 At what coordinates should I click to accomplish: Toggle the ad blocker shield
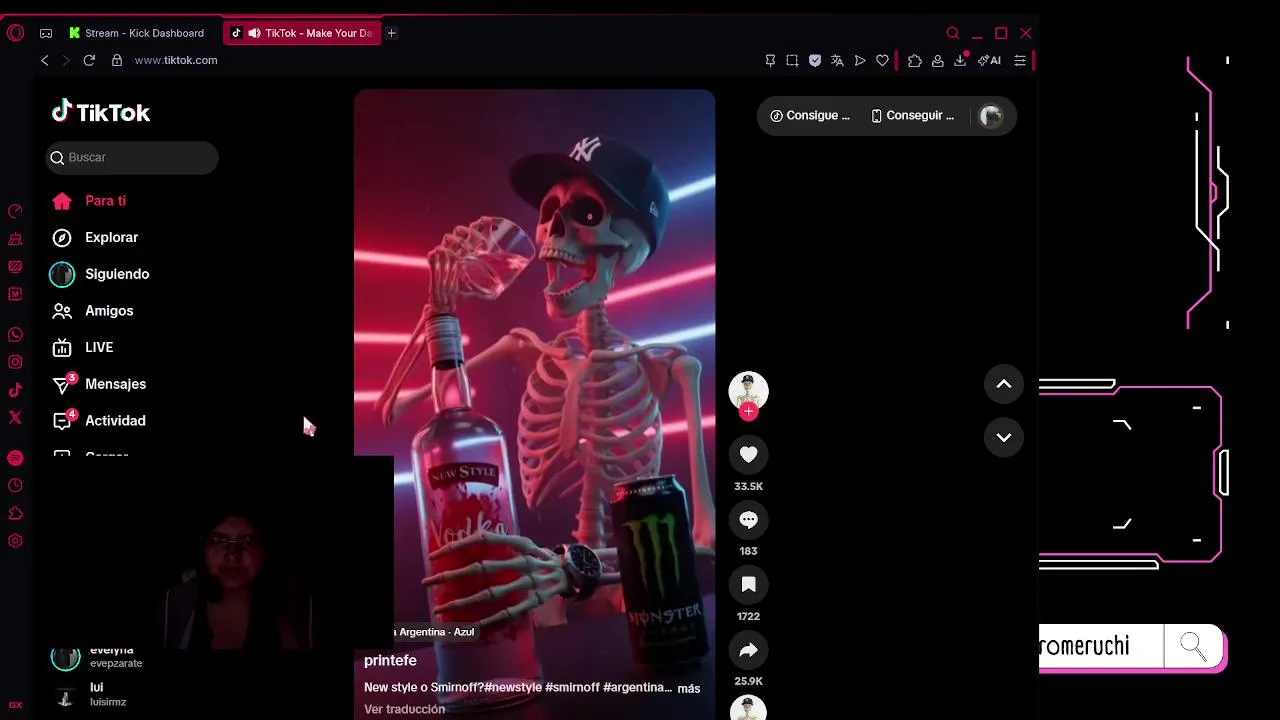tap(815, 60)
